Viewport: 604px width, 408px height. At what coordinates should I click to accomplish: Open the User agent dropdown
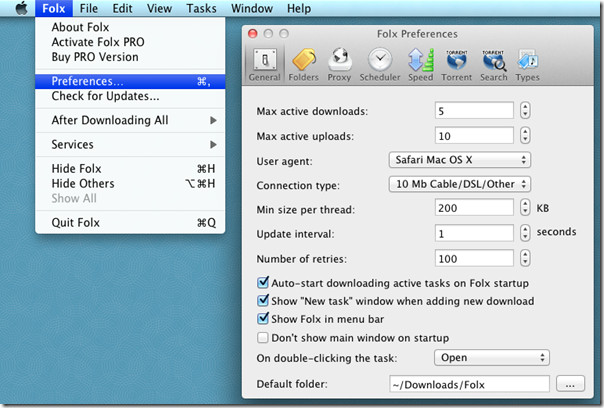460,160
